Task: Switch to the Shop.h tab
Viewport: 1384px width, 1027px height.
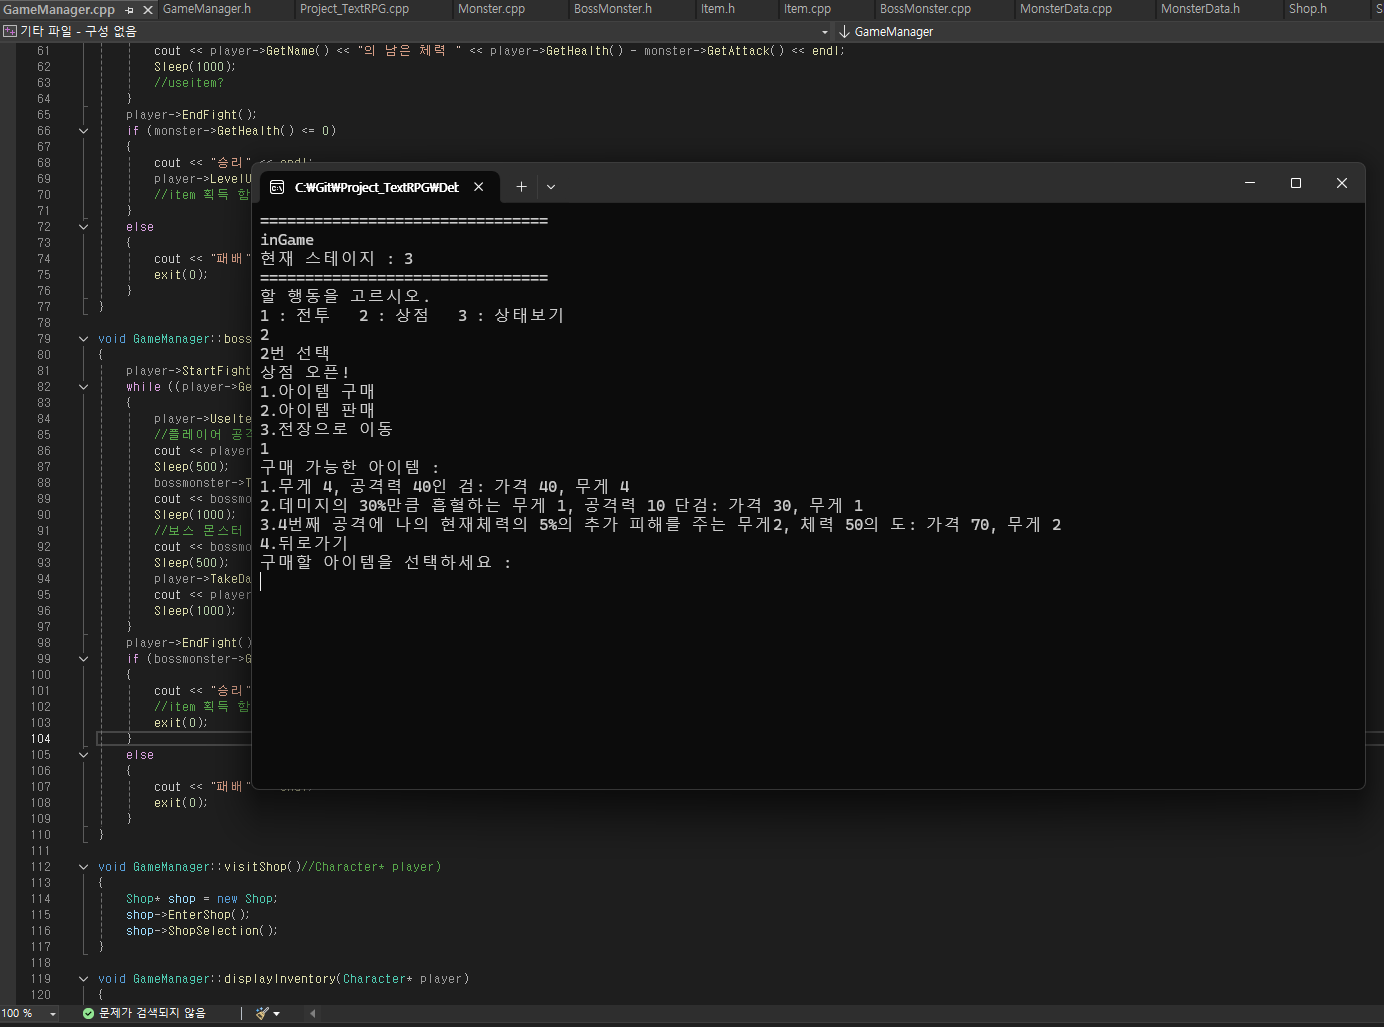Action: tap(1308, 9)
